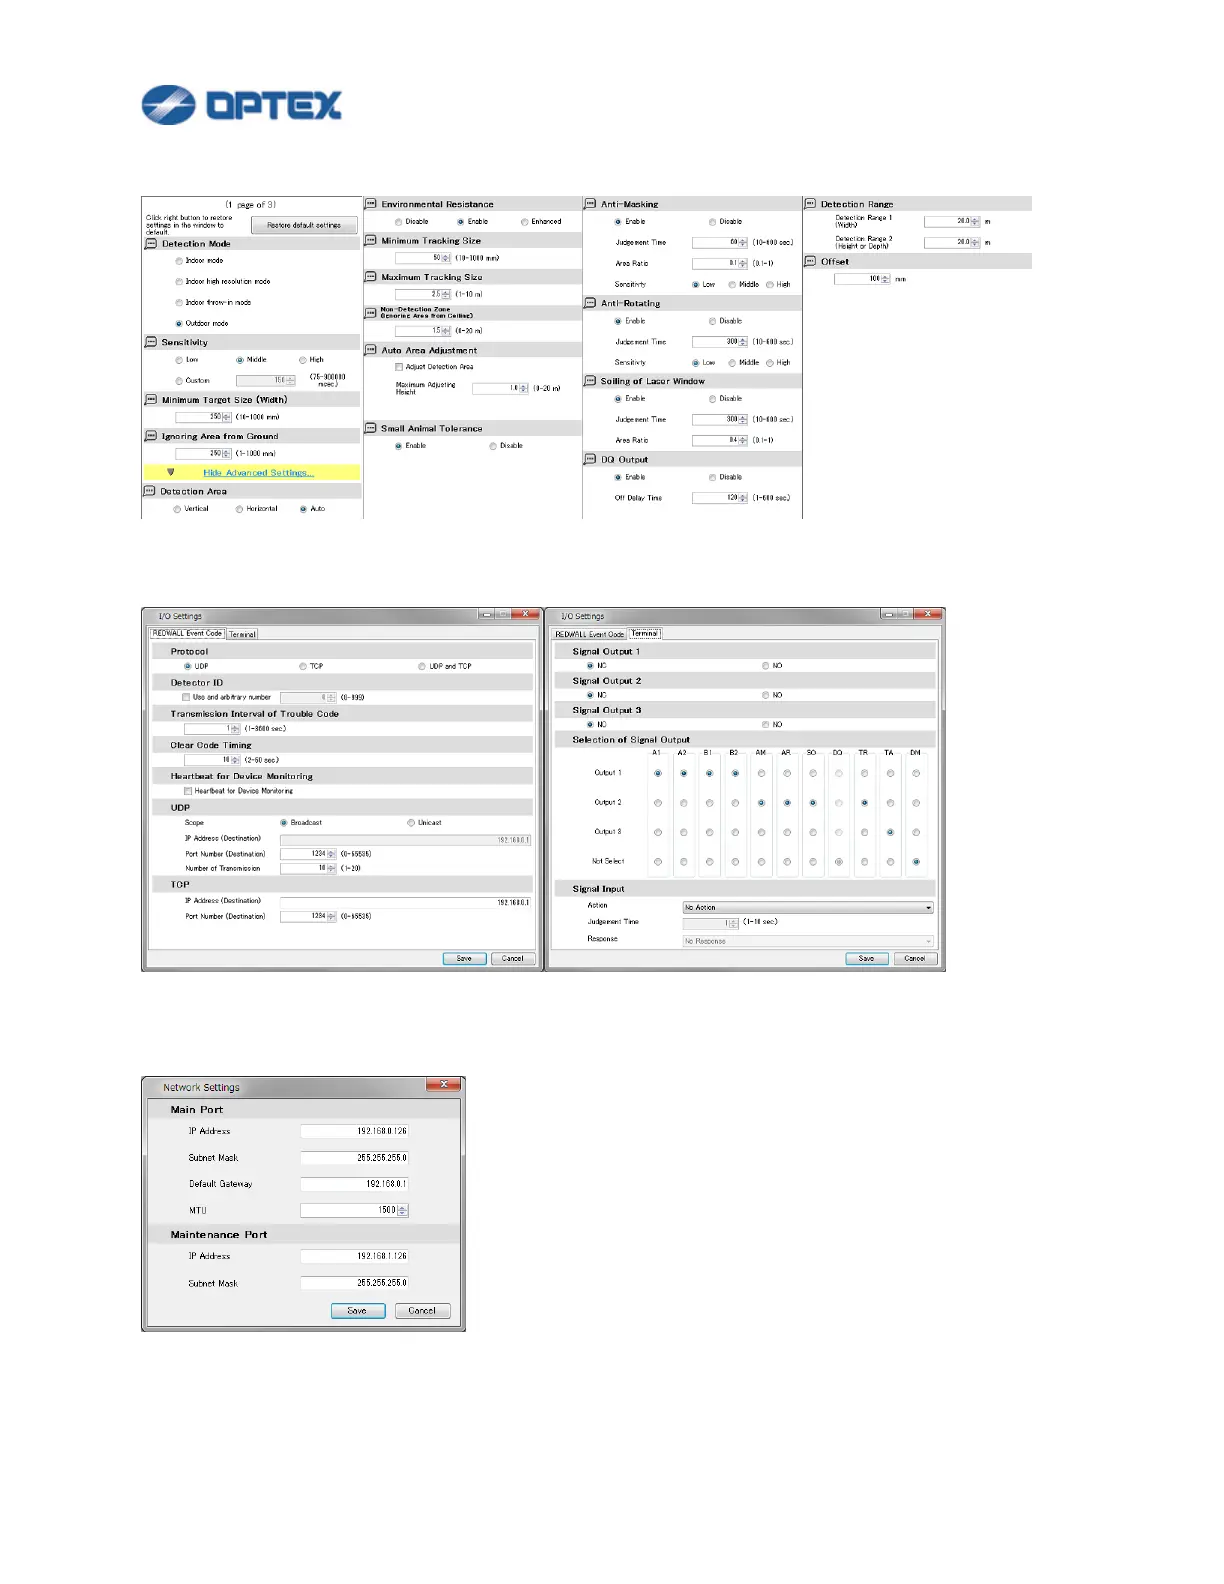Click the Restore default settings button

(x=304, y=225)
